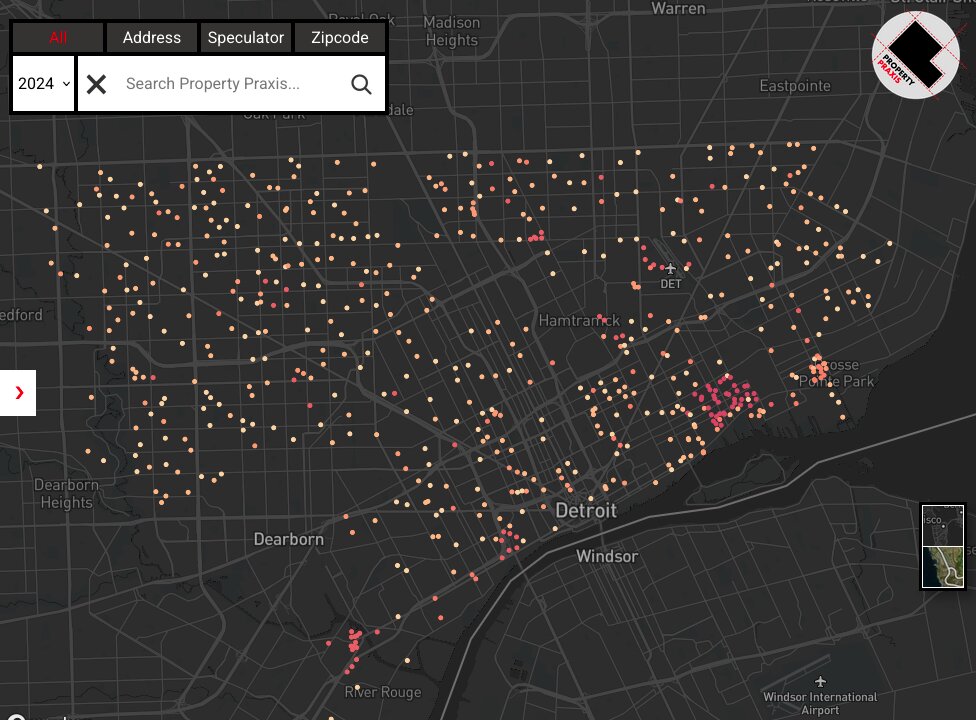Toggle the basemap satellite thumbnail
Screen dimensions: 976x720
pyautogui.click(x=943, y=547)
